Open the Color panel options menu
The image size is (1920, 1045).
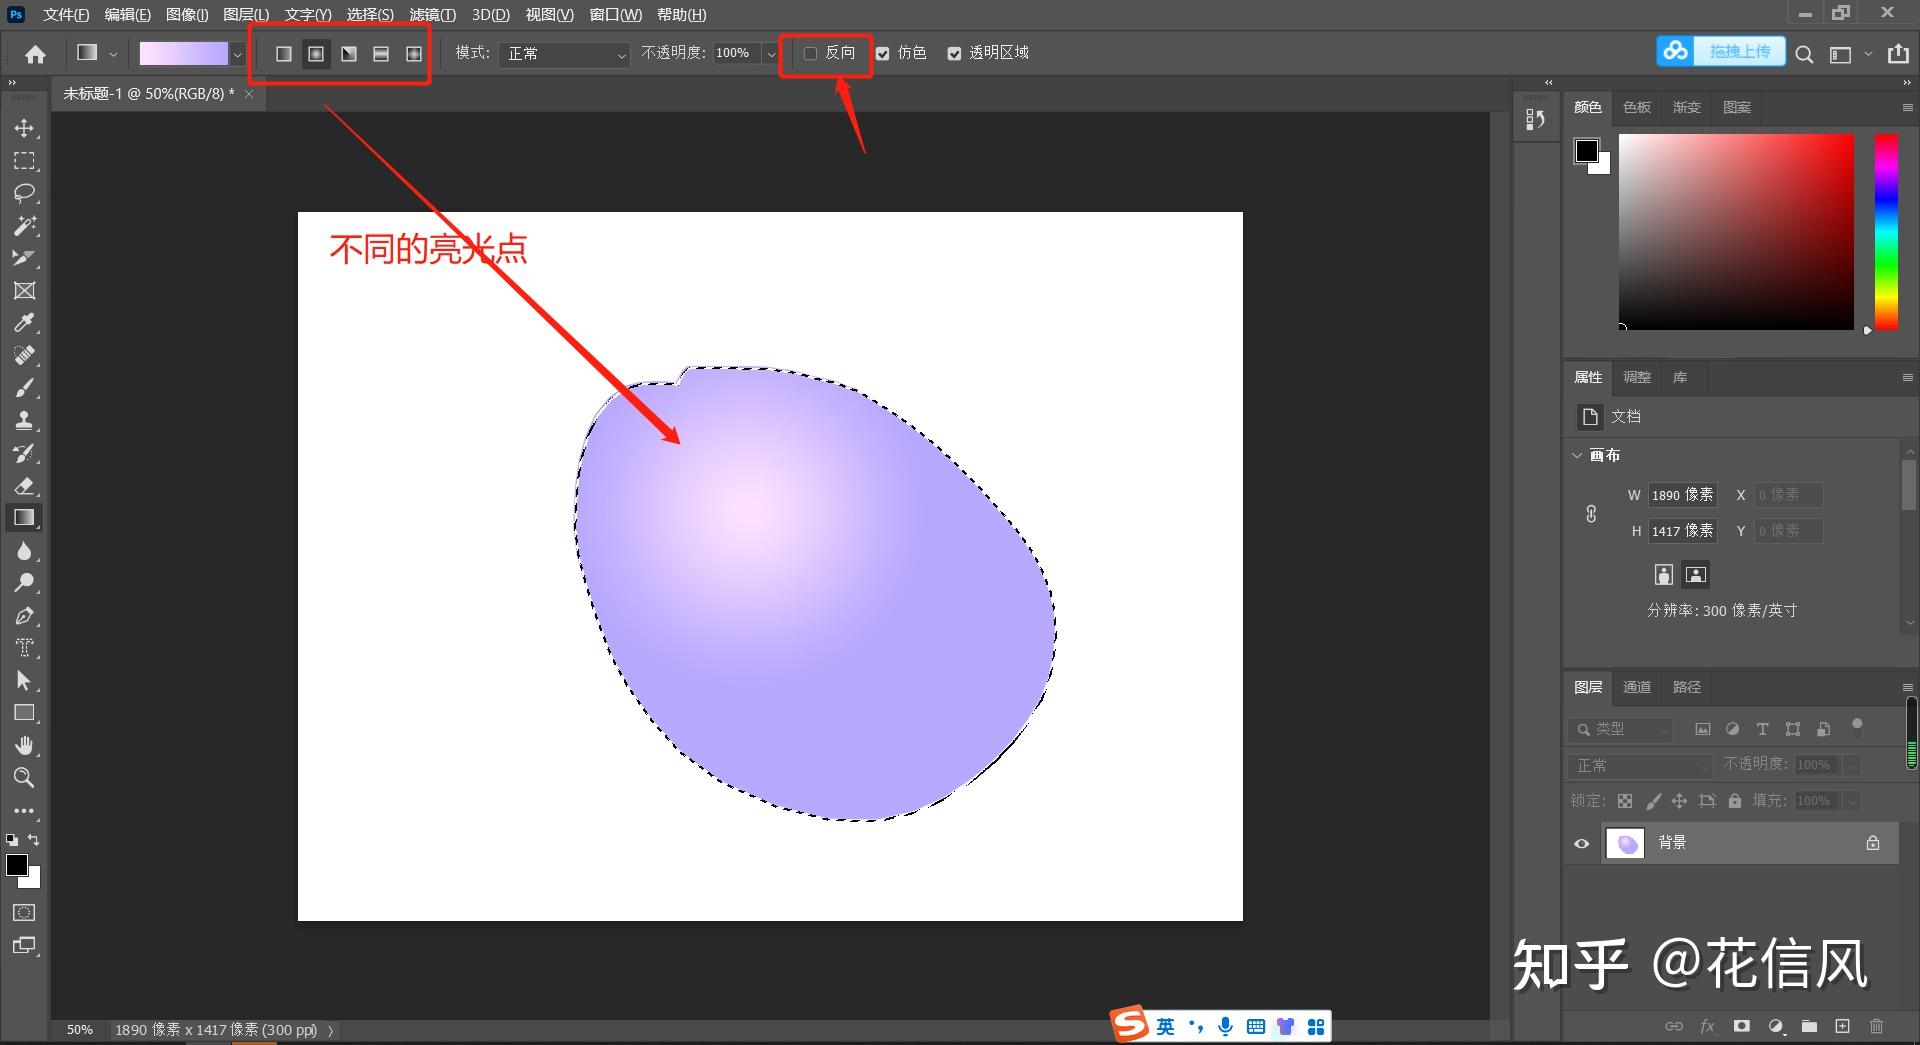(x=1907, y=107)
